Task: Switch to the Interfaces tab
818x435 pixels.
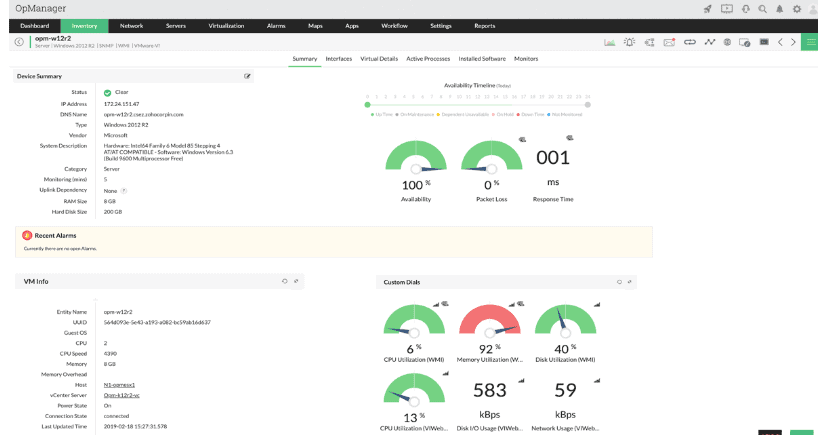Action: [339, 59]
